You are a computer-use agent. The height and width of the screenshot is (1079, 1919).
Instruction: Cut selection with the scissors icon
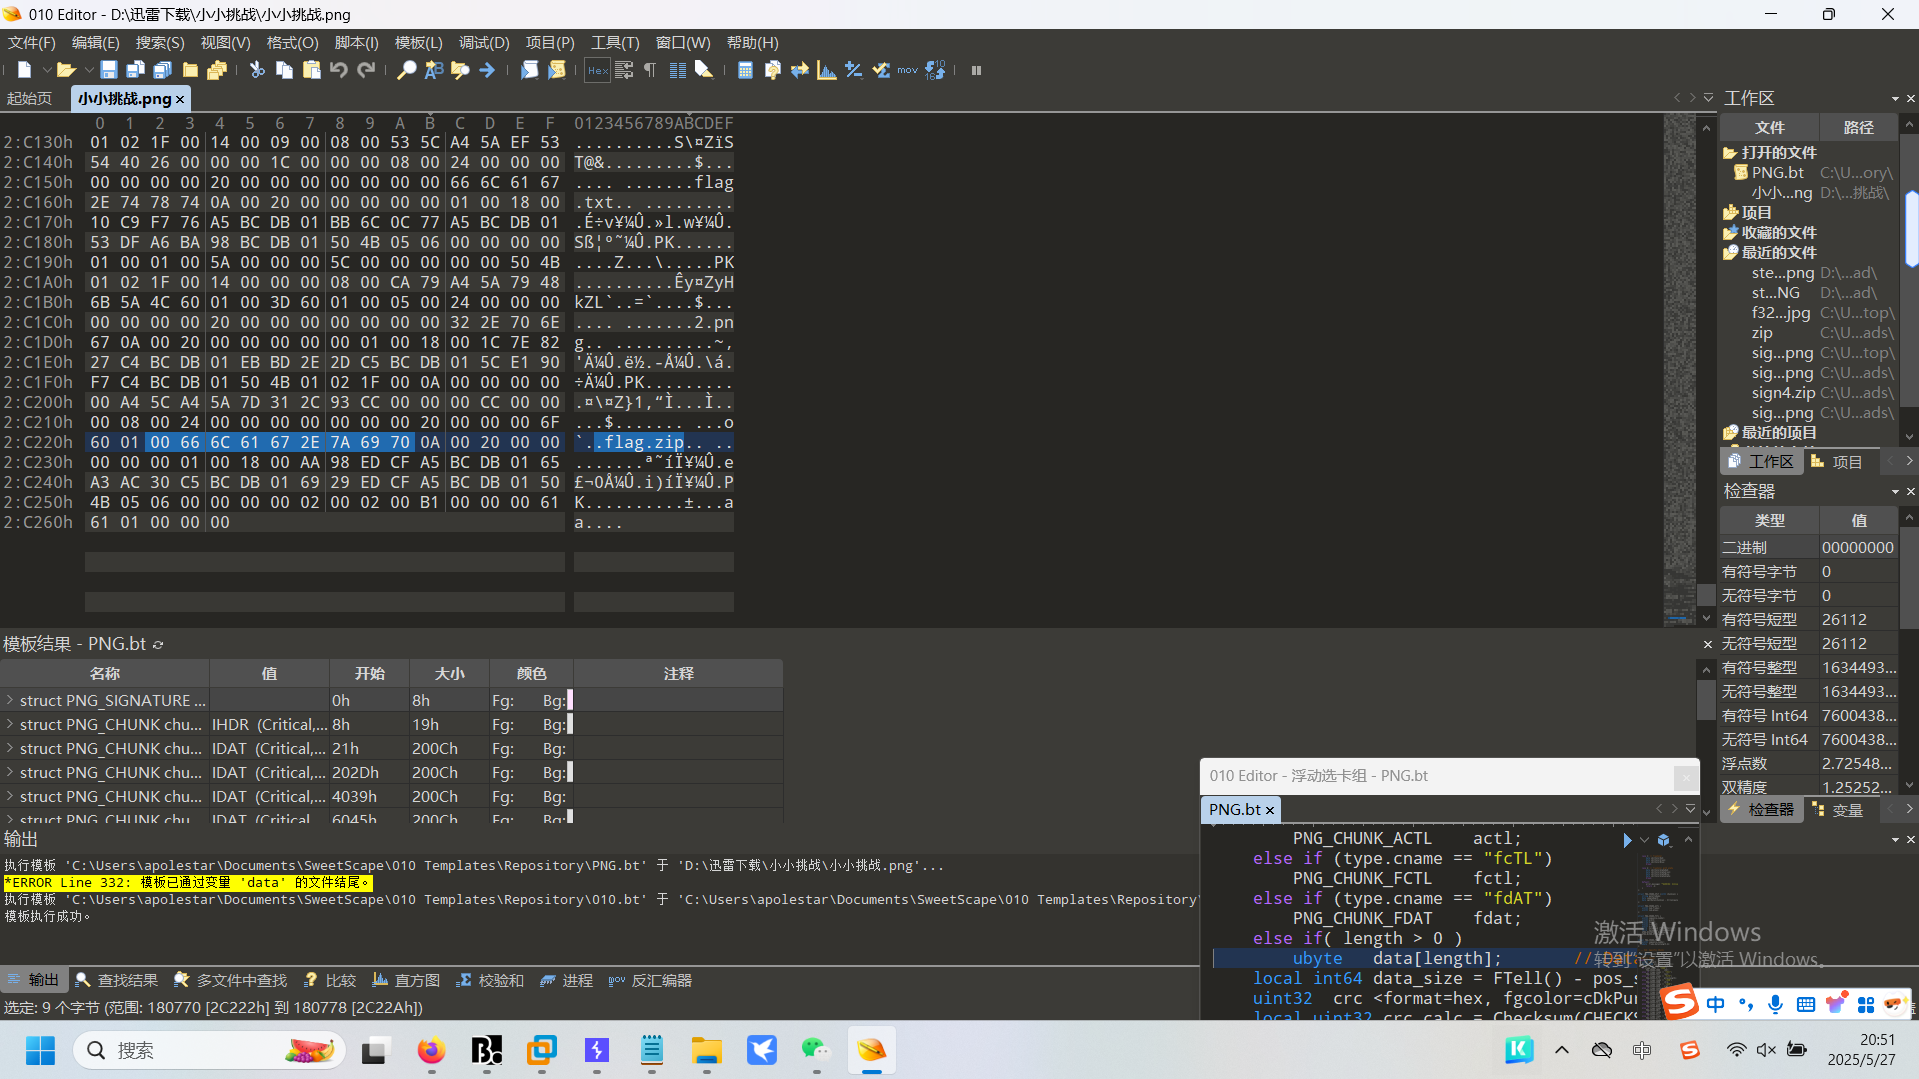click(x=257, y=70)
